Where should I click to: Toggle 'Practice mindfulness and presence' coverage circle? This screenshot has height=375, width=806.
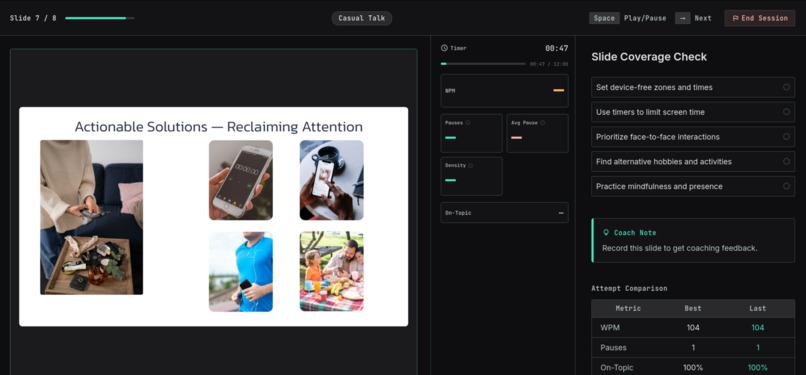786,186
